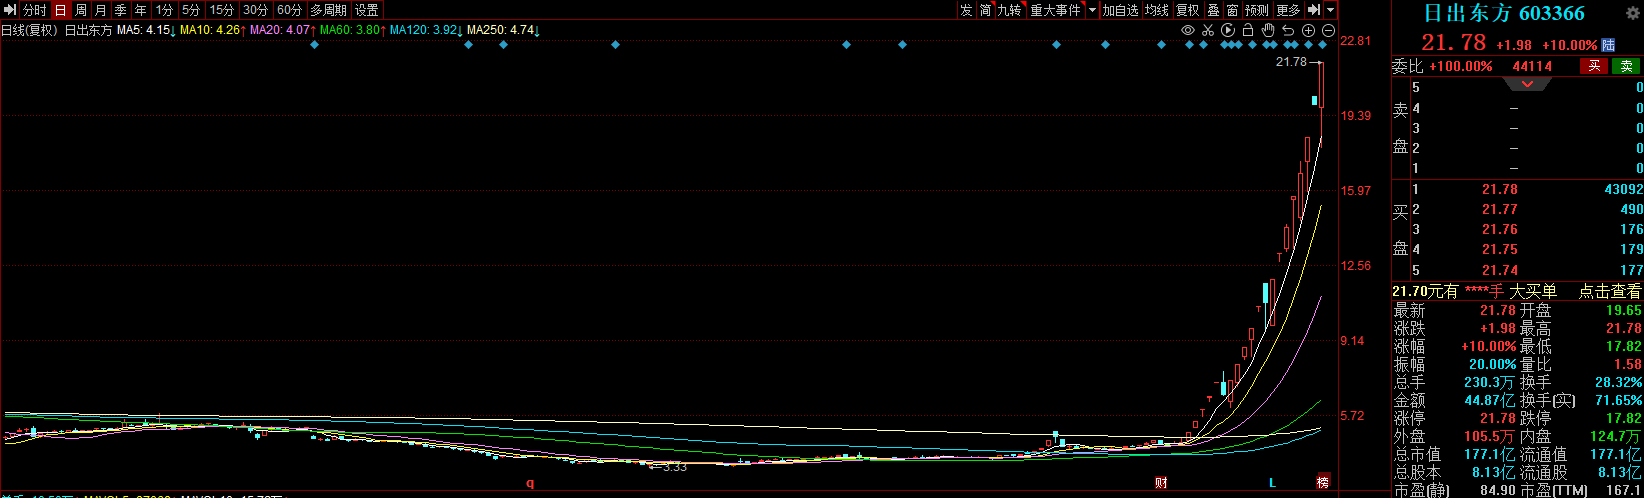
Task: Click the undo back arrow icon
Action: tap(1288, 30)
